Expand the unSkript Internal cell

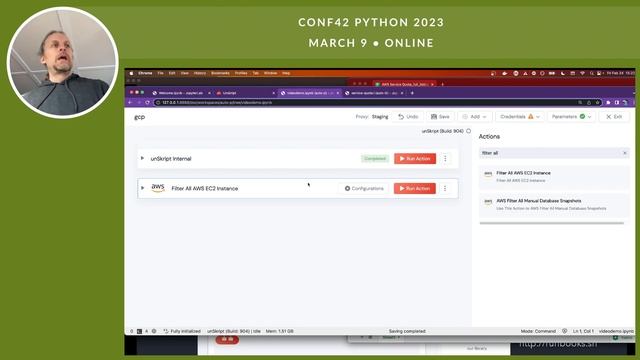[x=142, y=158]
